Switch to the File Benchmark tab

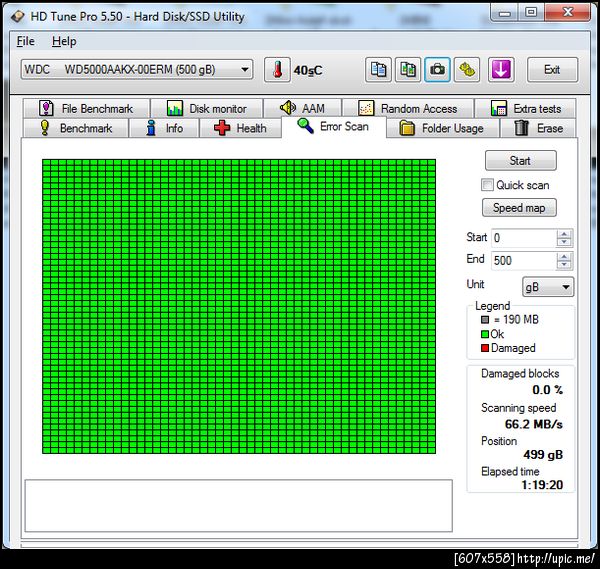[86, 108]
